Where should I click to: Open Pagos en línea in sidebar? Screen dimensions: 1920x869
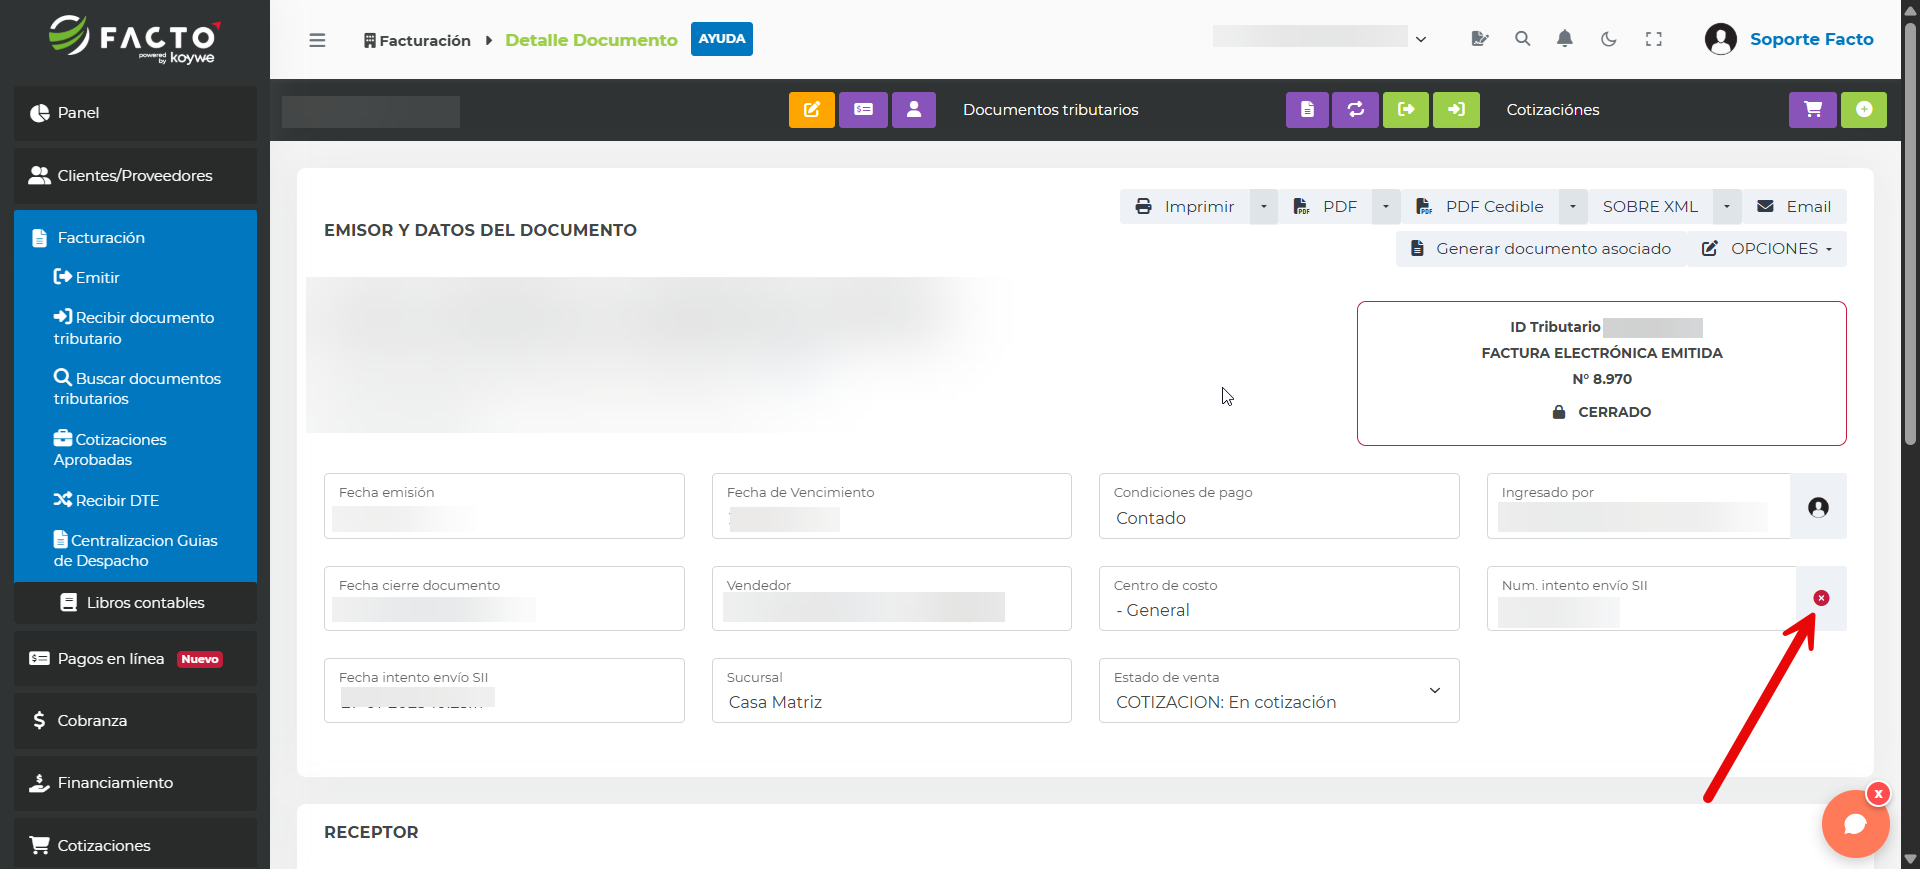135,659
